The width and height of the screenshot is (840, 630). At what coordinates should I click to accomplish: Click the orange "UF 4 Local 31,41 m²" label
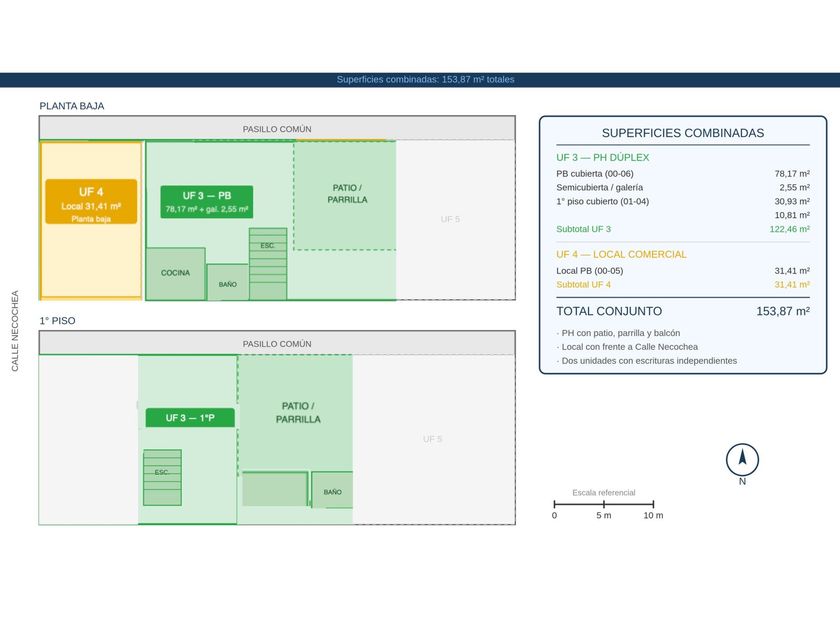91,202
